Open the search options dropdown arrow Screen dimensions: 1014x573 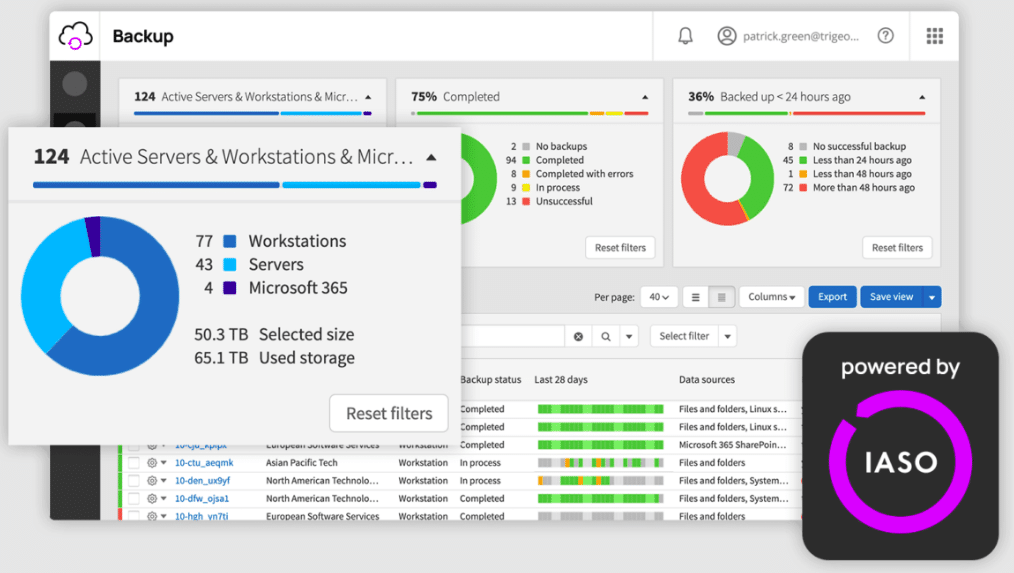[x=629, y=336]
